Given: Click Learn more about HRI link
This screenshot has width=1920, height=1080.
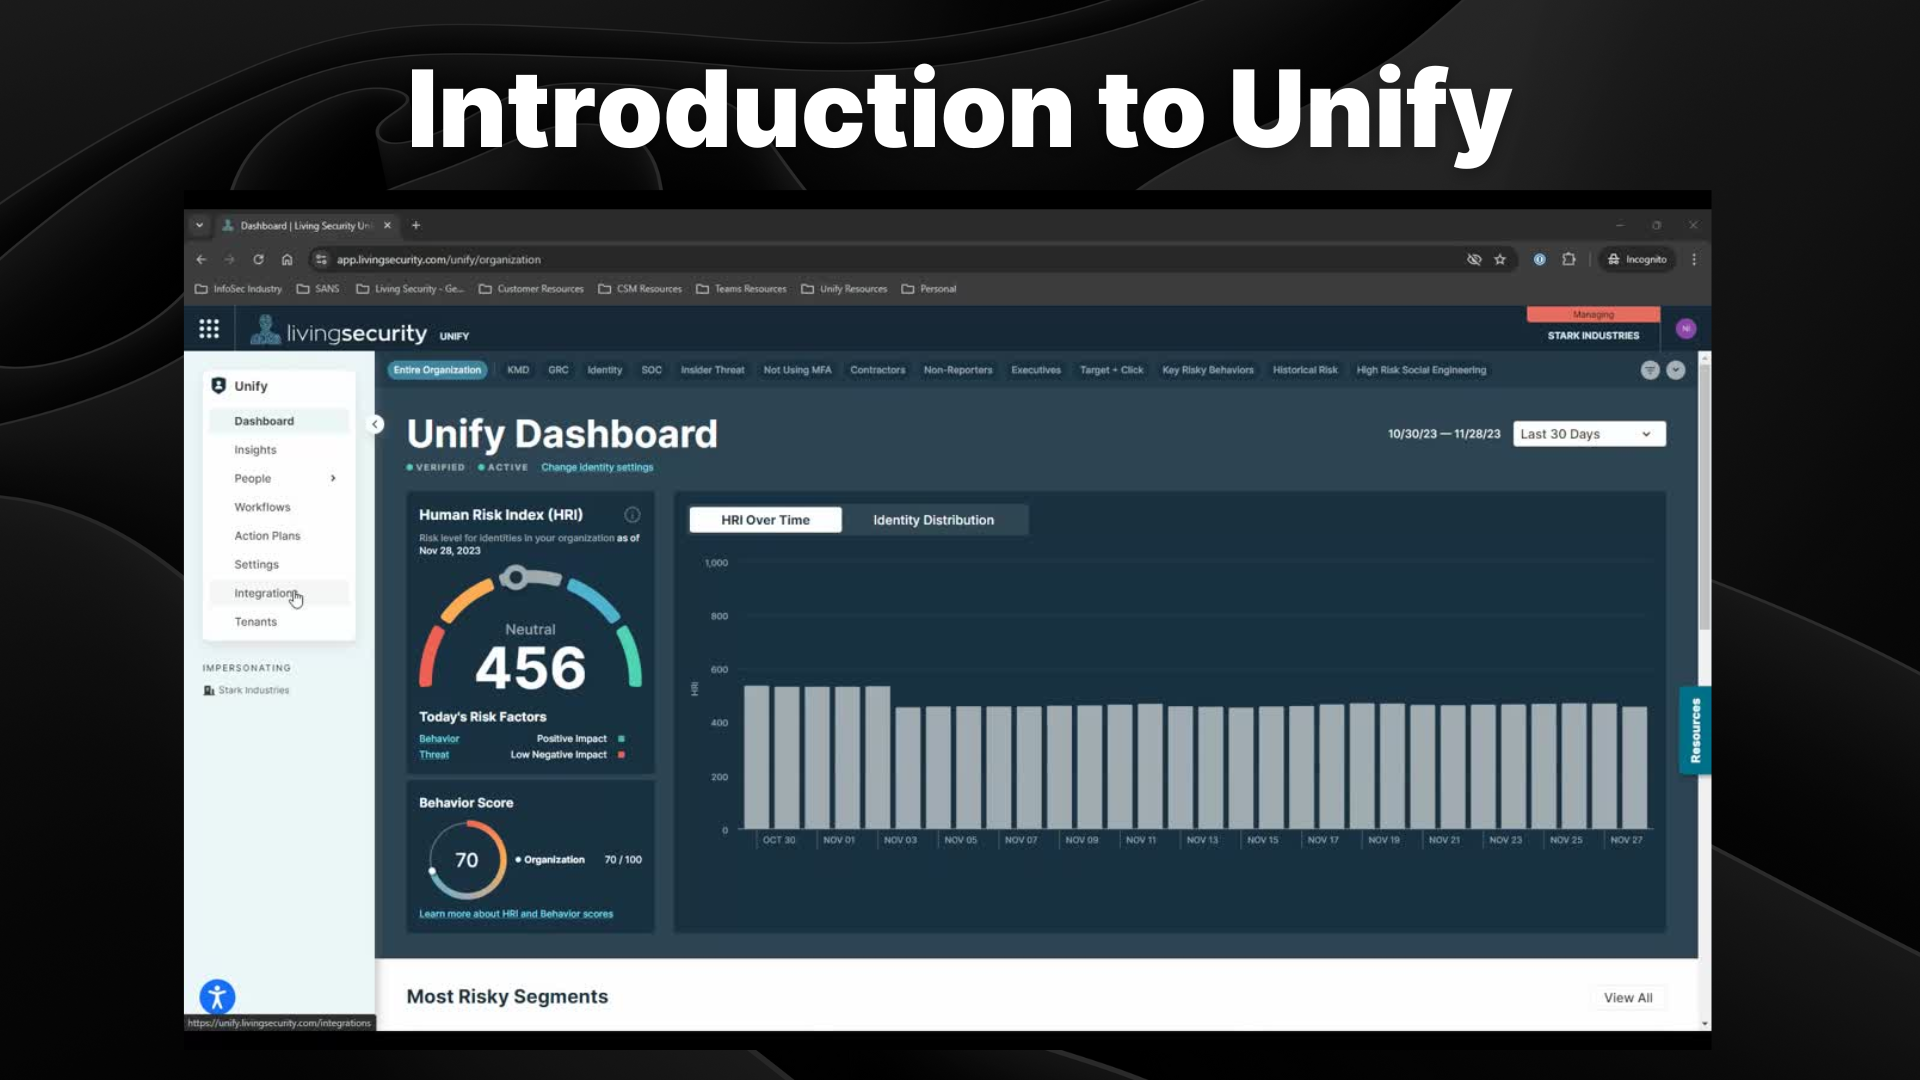Looking at the screenshot, I should (x=516, y=914).
